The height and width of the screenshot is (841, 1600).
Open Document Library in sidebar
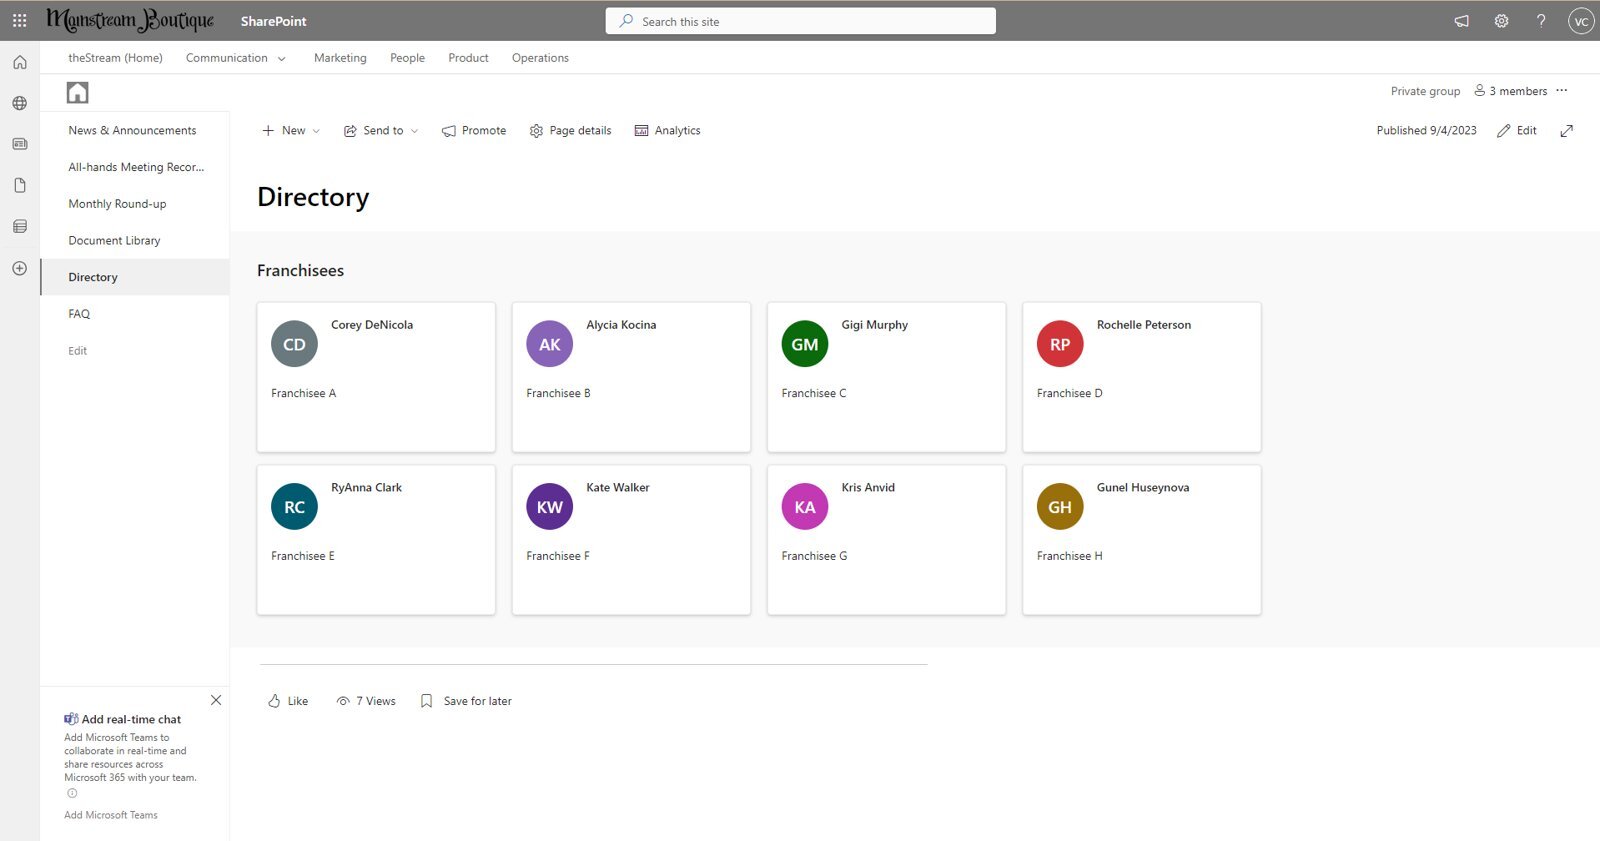[x=114, y=241]
